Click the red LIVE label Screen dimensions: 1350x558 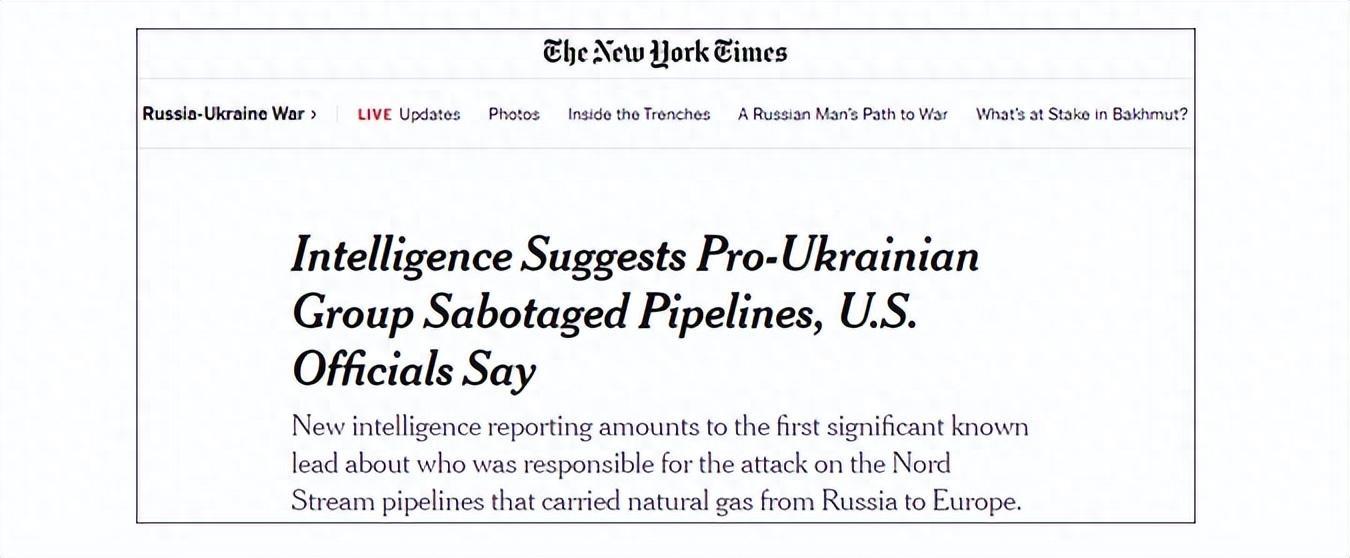click(374, 114)
